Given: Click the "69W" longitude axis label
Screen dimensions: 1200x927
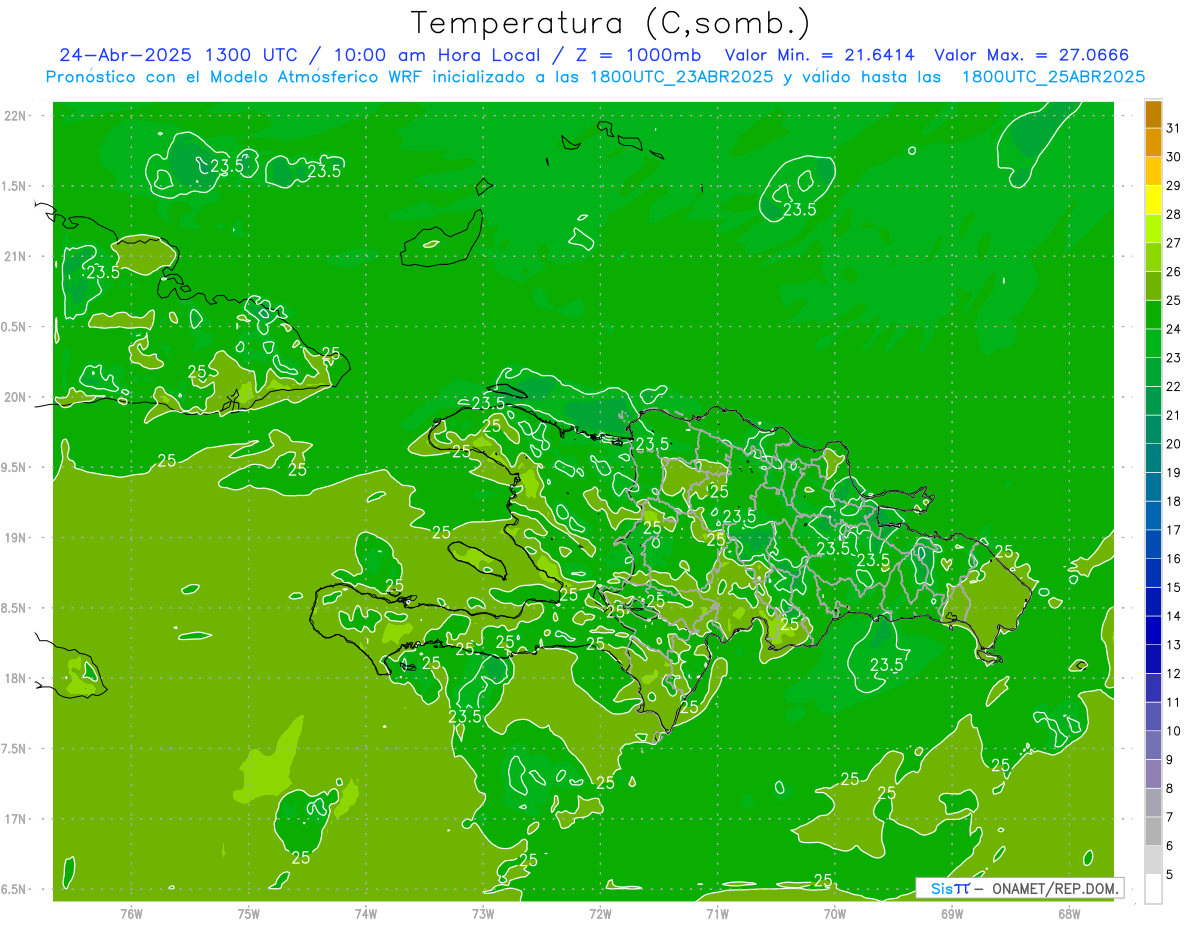Looking at the screenshot, I should (x=952, y=914).
